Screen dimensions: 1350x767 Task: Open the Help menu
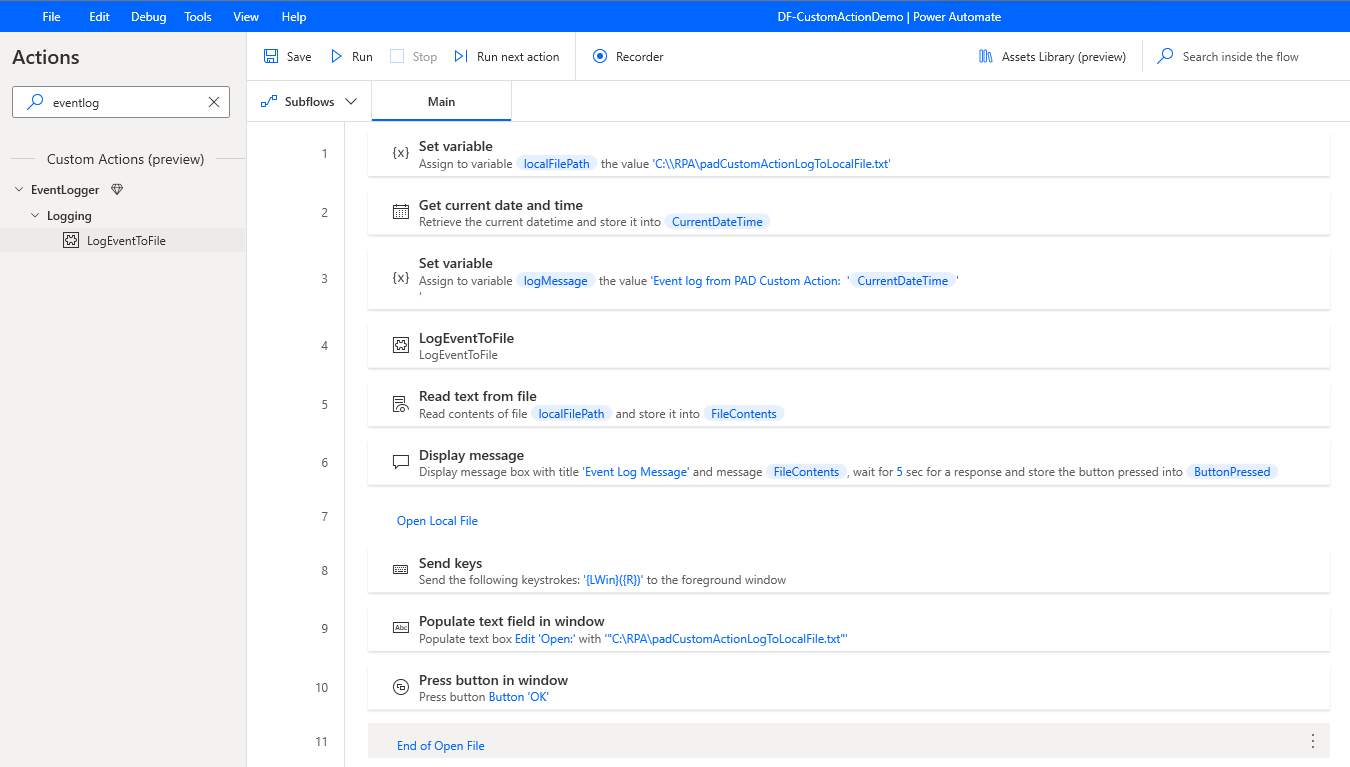[x=294, y=17]
